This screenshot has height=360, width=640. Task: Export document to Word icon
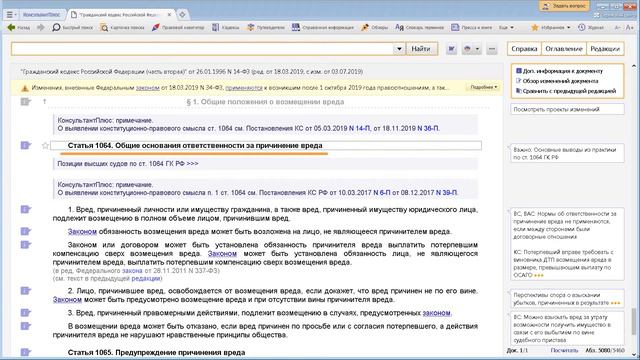451,49
